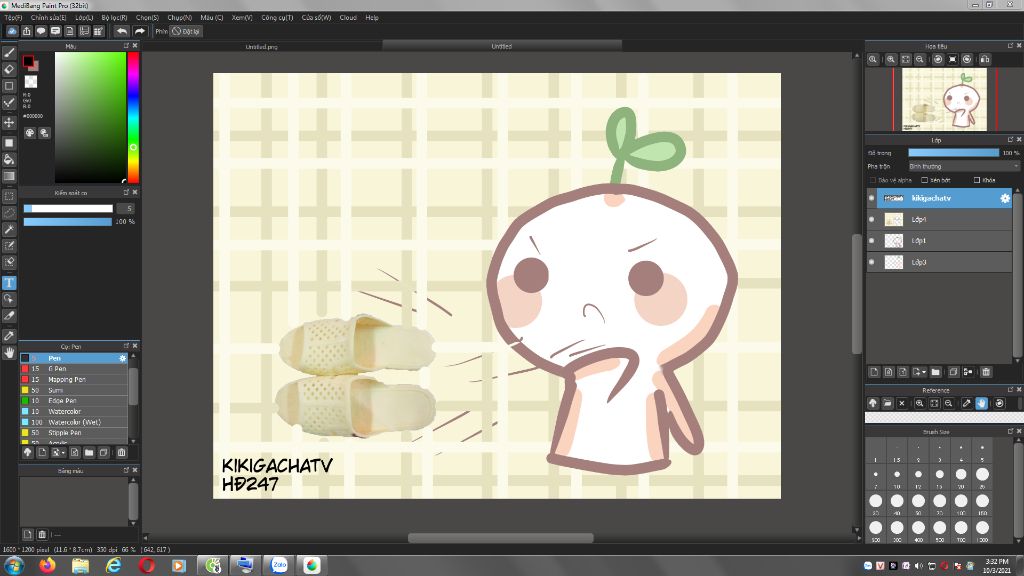The height and width of the screenshot is (576, 1024).
Task: Open Zalo from the taskbar
Action: (279, 566)
